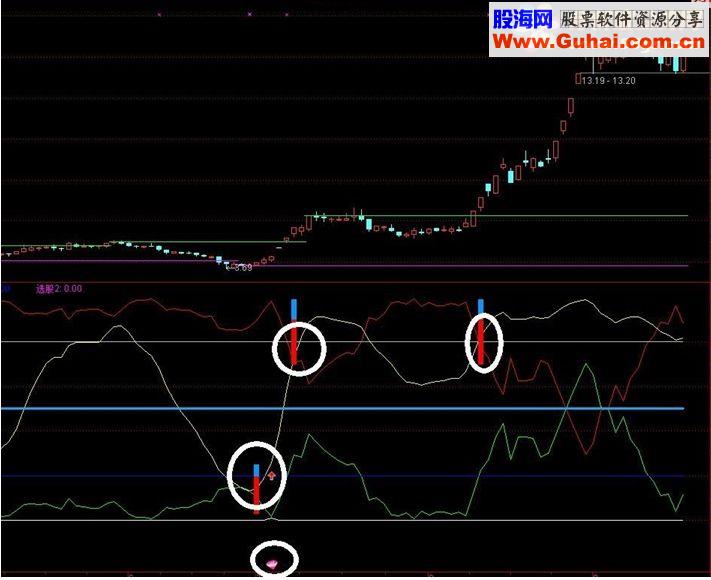Click the red up-arrow buy signal
Screen dimensions: 711x580
click(x=271, y=476)
